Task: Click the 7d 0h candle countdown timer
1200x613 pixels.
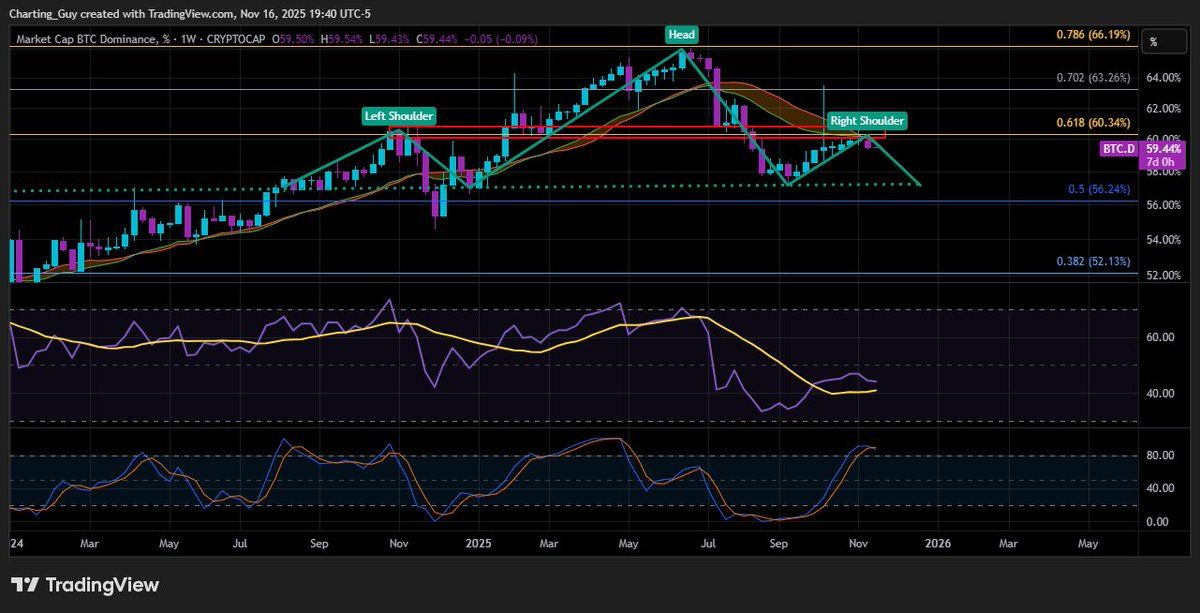Action: [1160, 159]
